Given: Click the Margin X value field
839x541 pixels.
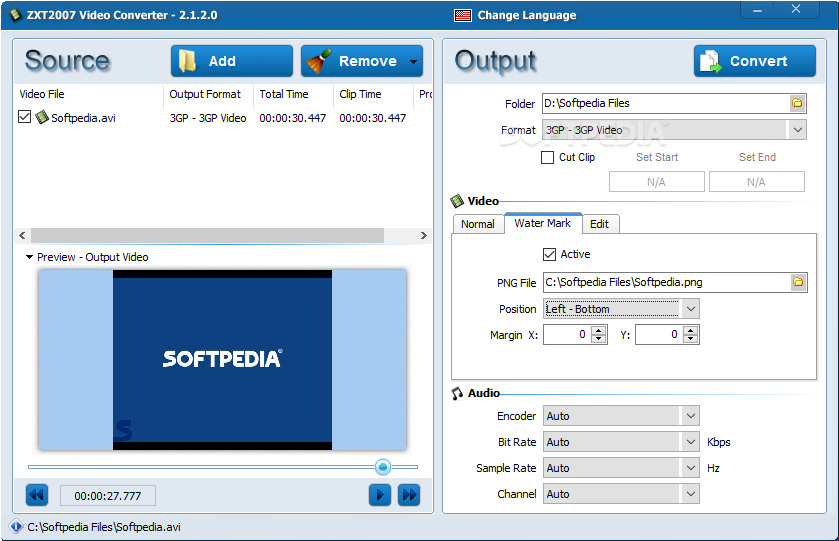Looking at the screenshot, I should 568,335.
